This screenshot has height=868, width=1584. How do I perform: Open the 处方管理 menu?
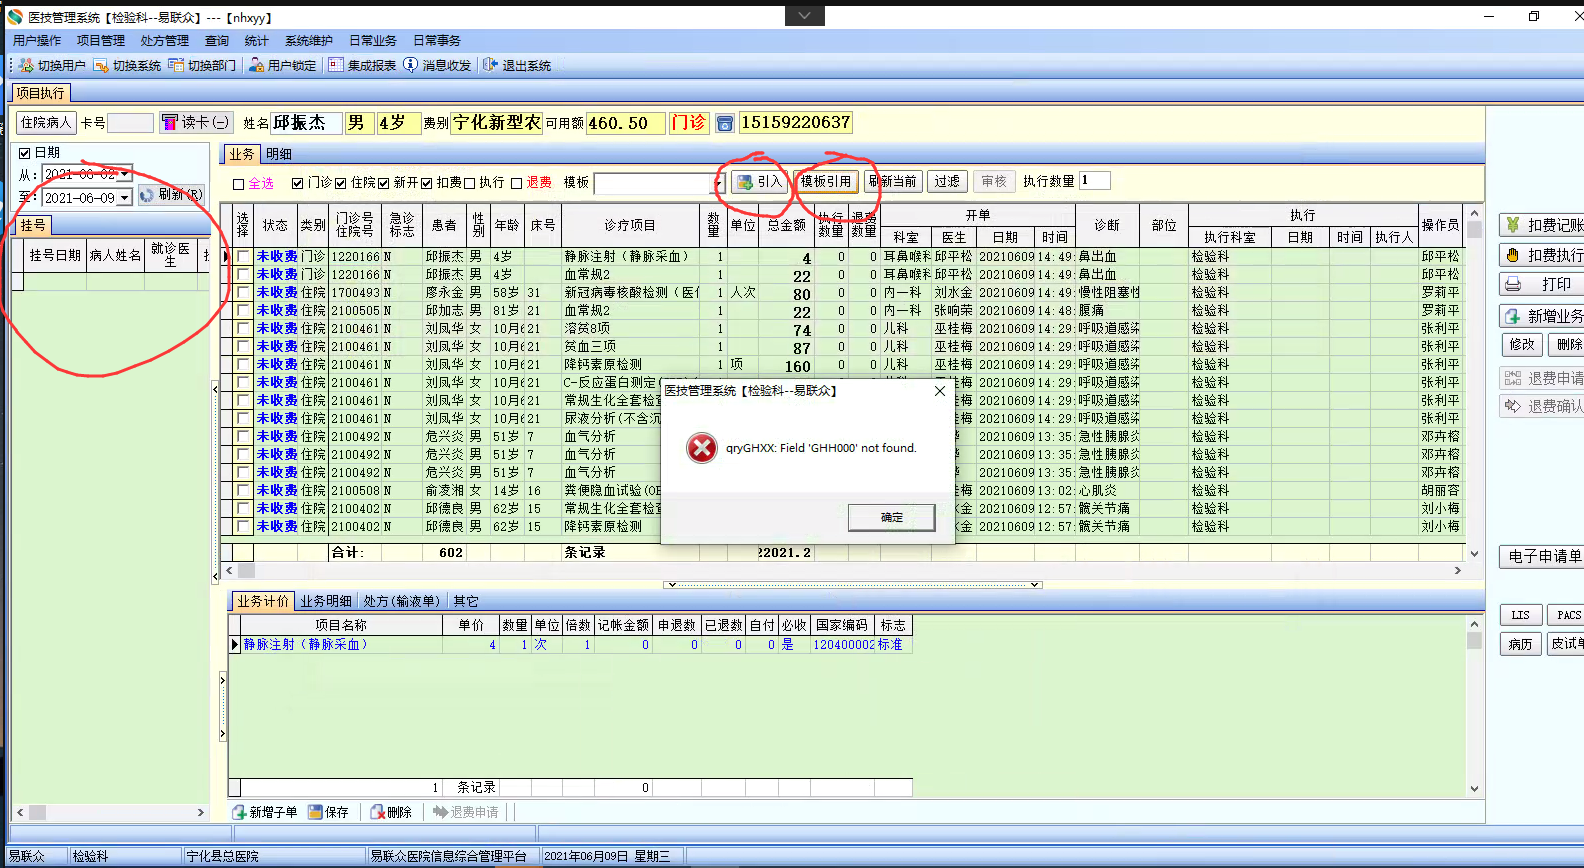pyautogui.click(x=165, y=41)
